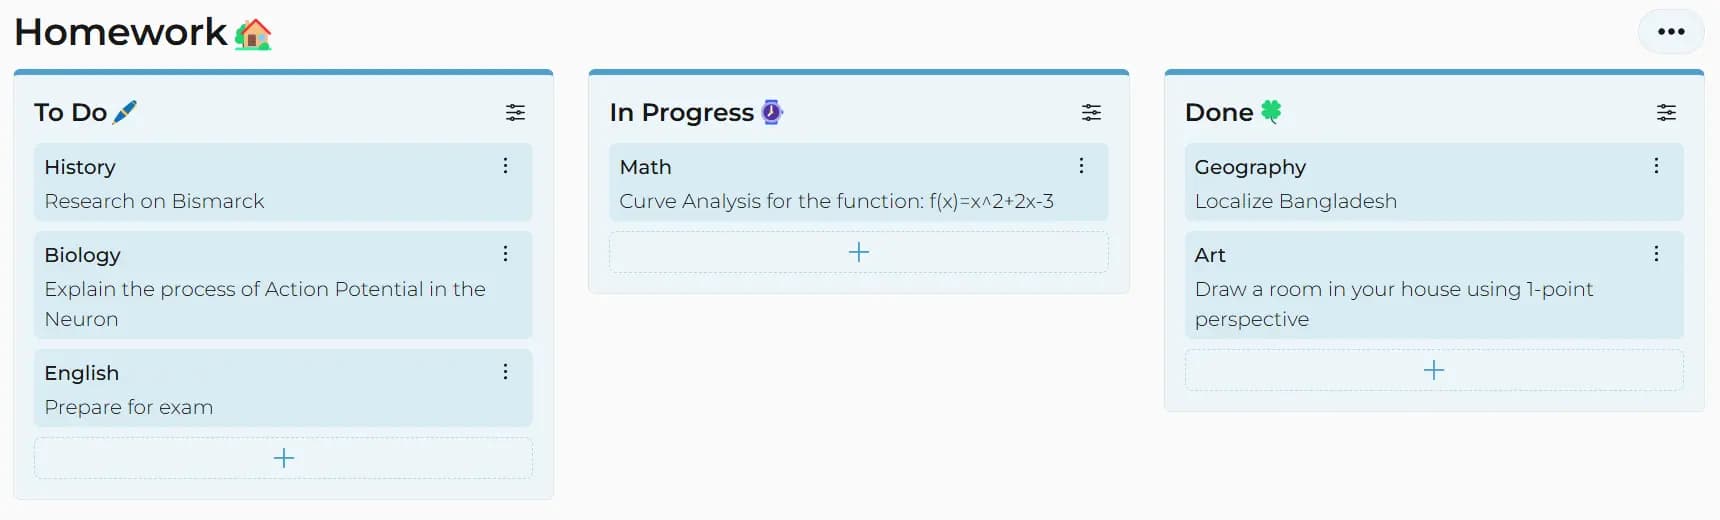Open To Do list settings
1720x520 pixels.
(515, 113)
